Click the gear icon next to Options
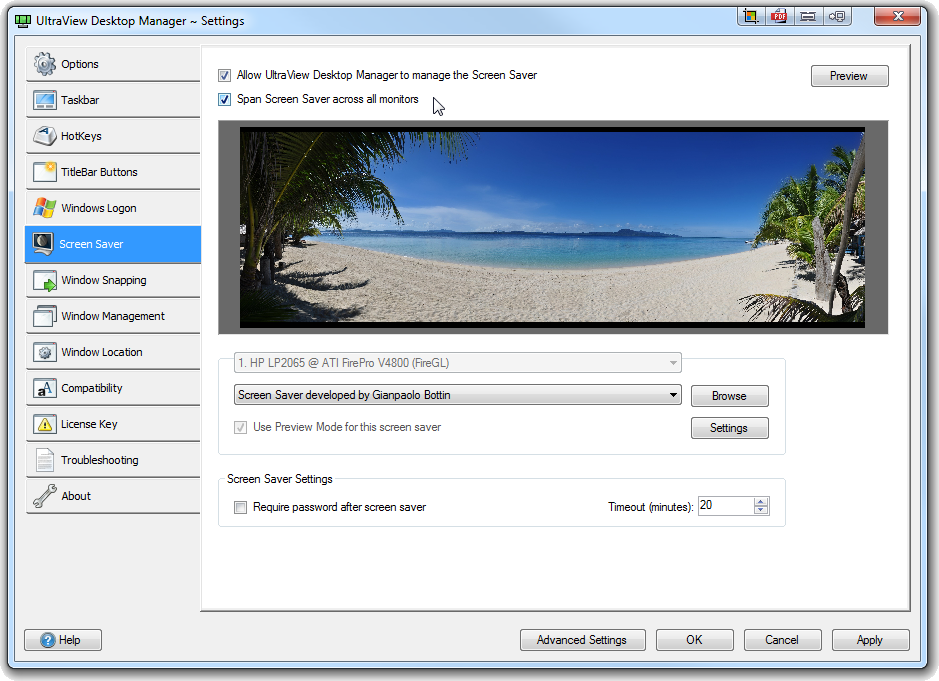The image size is (939, 681). [x=45, y=64]
